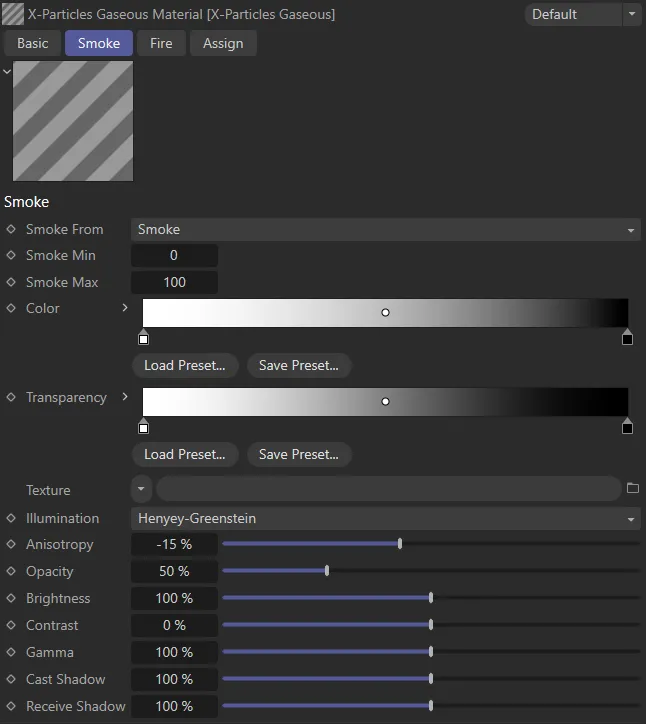Click Load Preset under Color gradient

185,365
